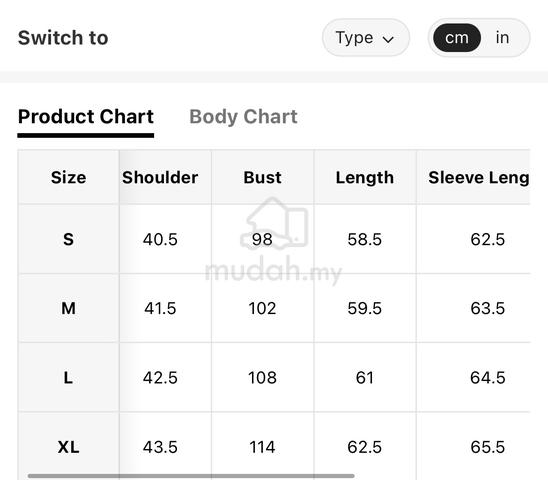Select the L size row label

point(68,378)
